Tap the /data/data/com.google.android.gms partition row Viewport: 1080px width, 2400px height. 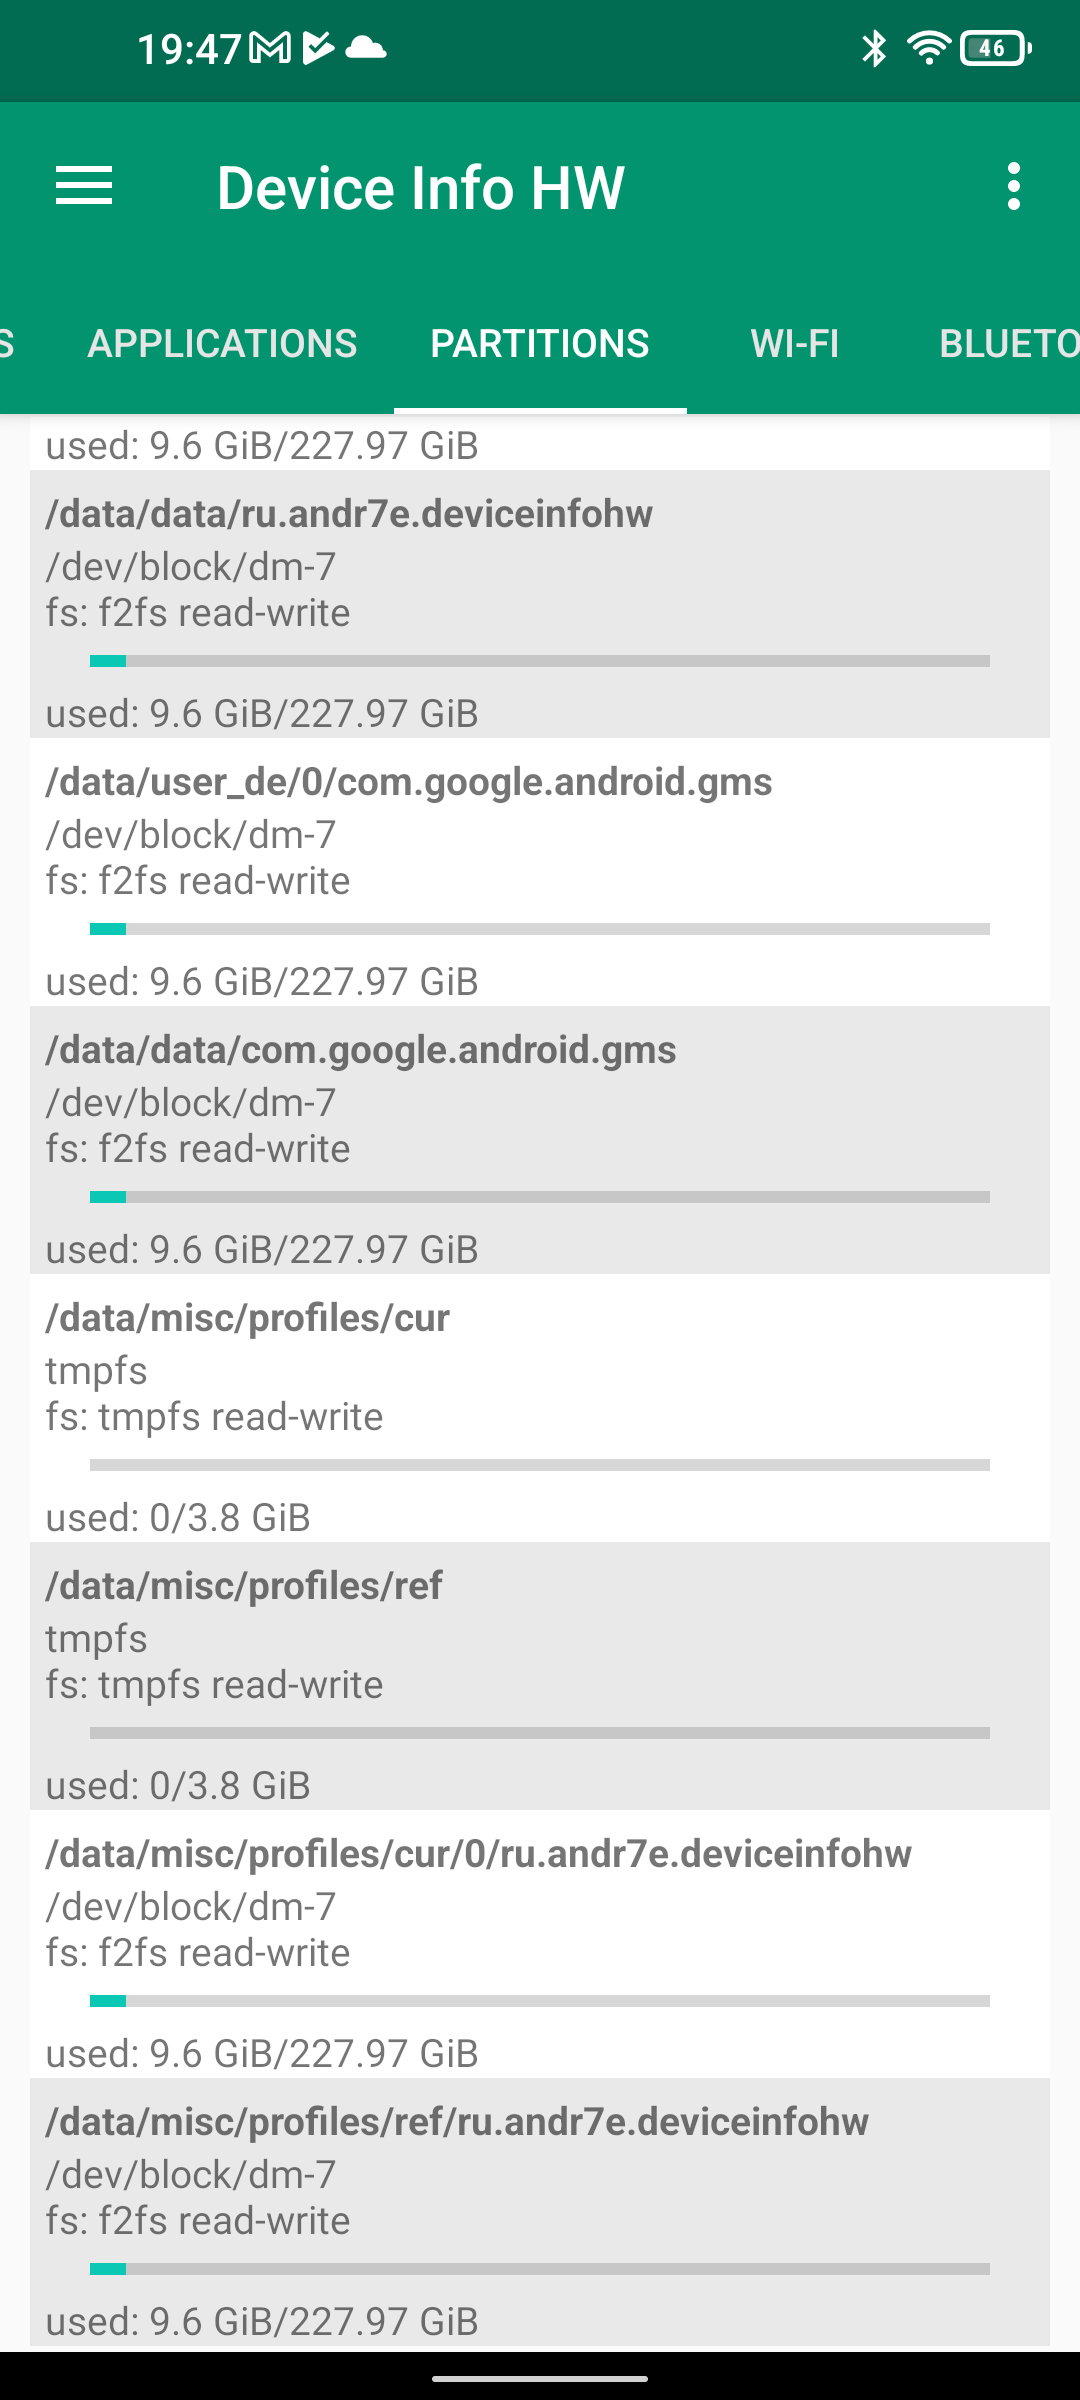click(x=540, y=1140)
